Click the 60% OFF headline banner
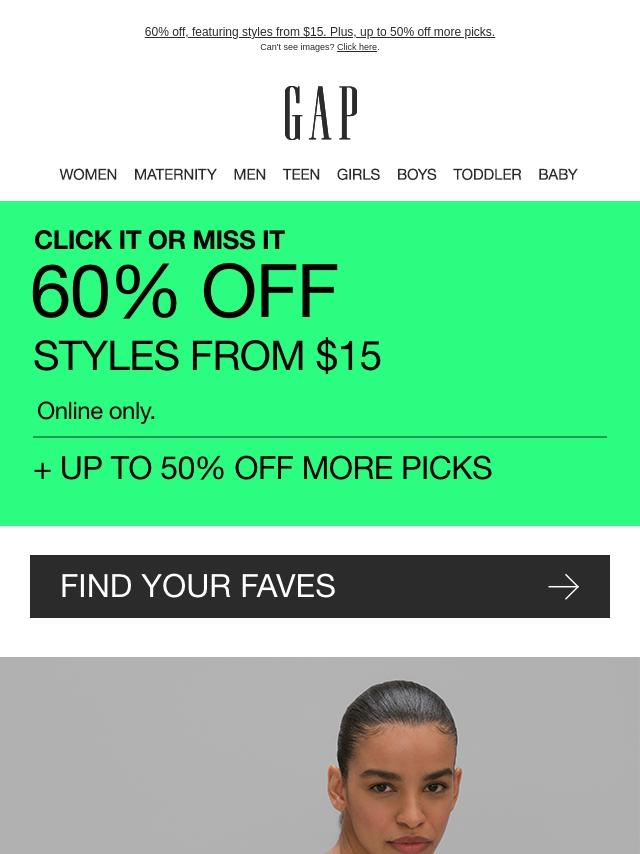The image size is (640, 854). 184,291
